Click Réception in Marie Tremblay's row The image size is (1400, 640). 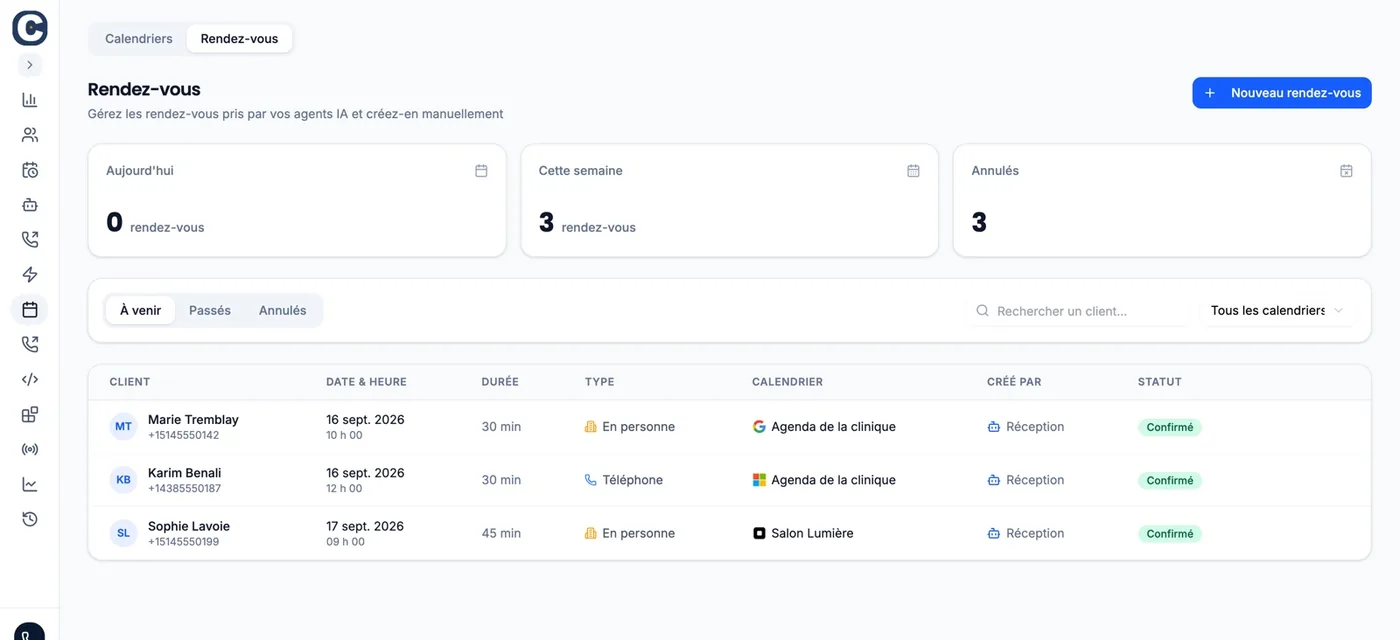1026,427
